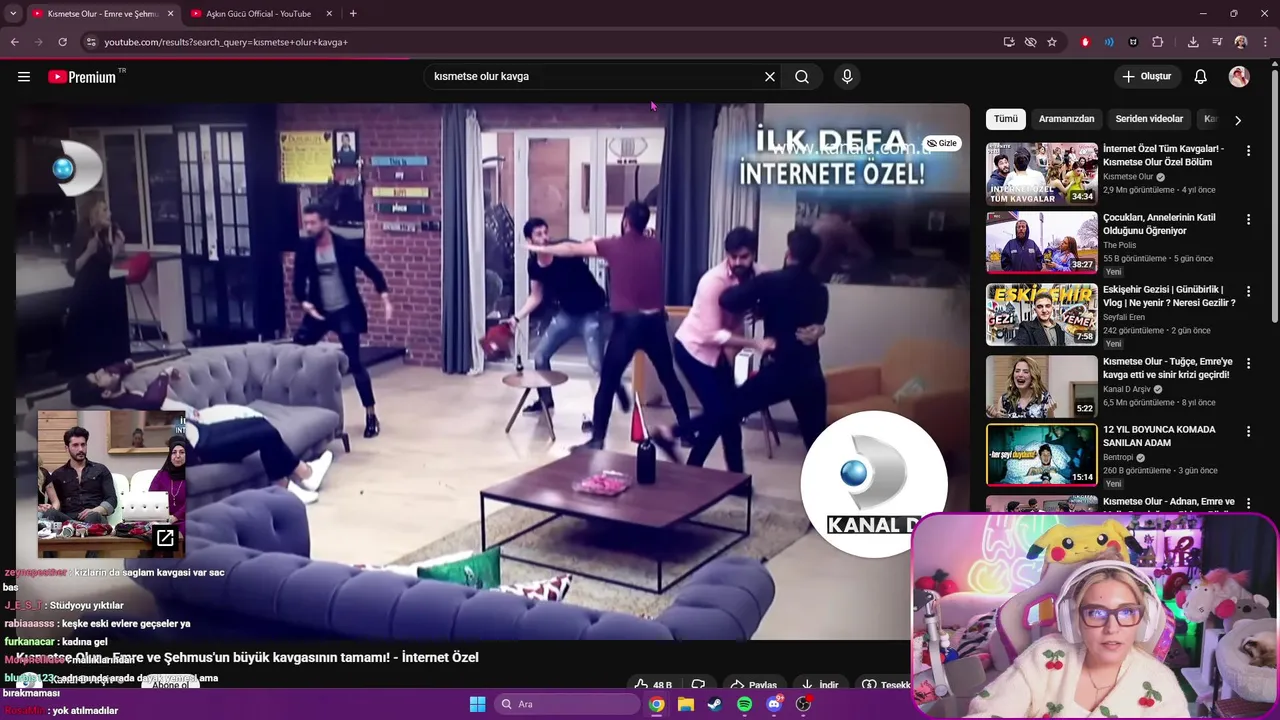Open options for 12 YIL BOYUNCA KOMADA video
The width and height of the screenshot is (1280, 720).
[1248, 431]
